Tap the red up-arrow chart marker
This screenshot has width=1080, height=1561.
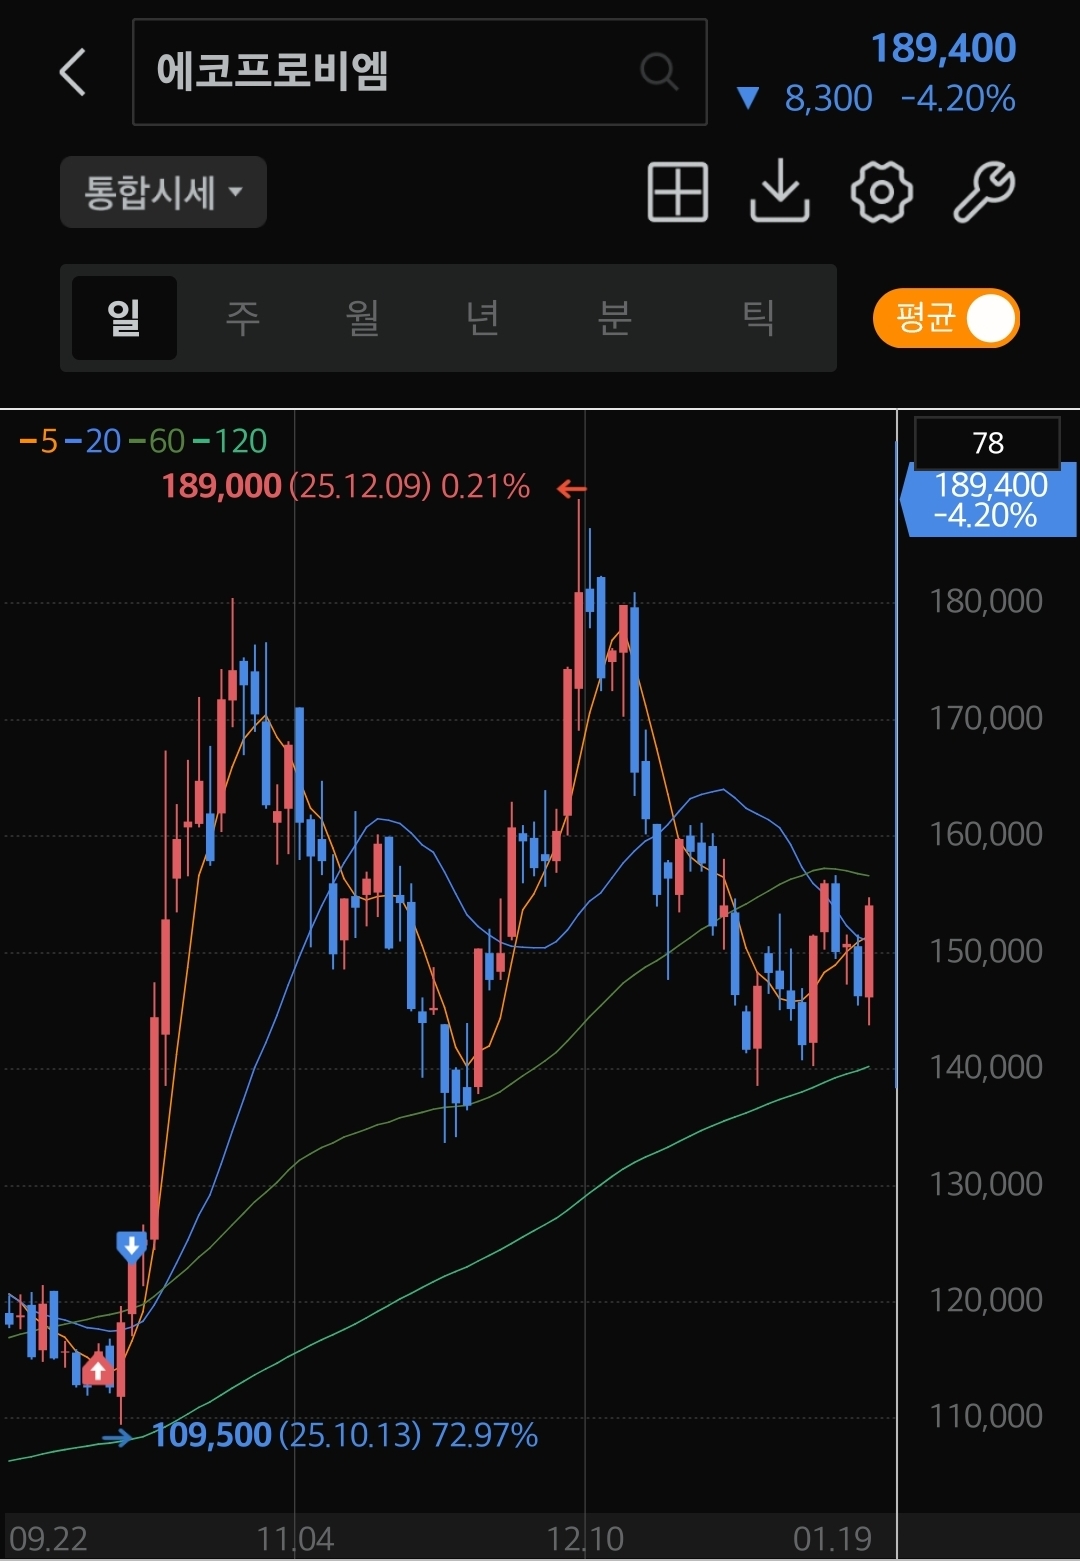[x=97, y=1369]
